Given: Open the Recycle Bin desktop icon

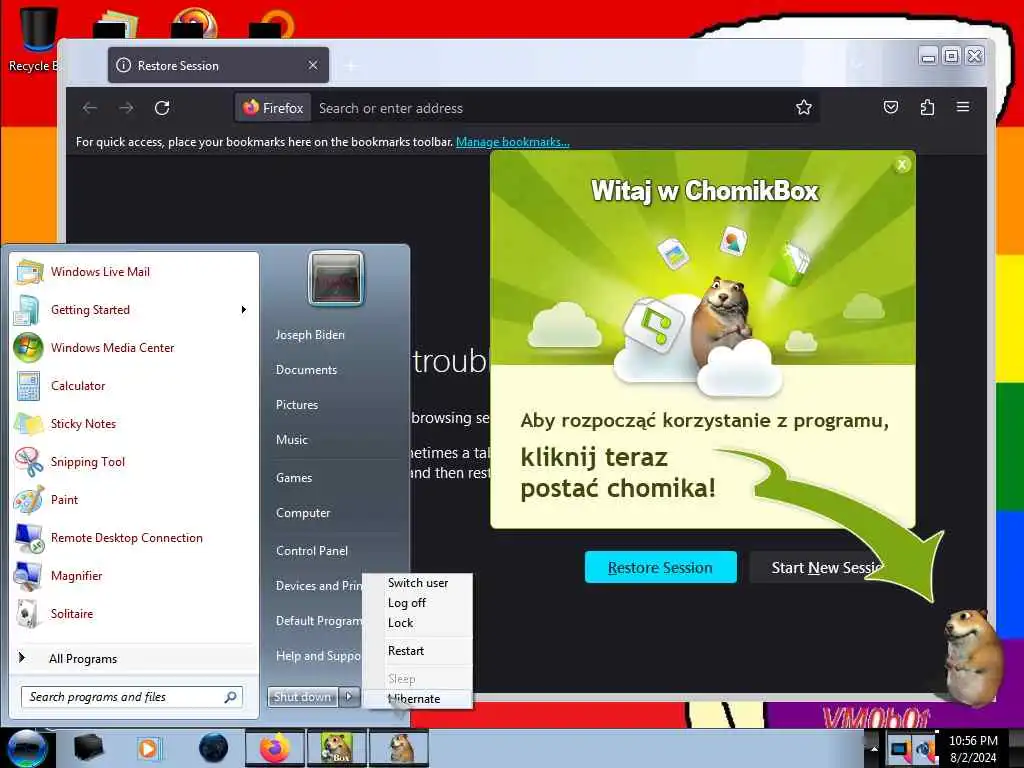Looking at the screenshot, I should coord(37,39).
